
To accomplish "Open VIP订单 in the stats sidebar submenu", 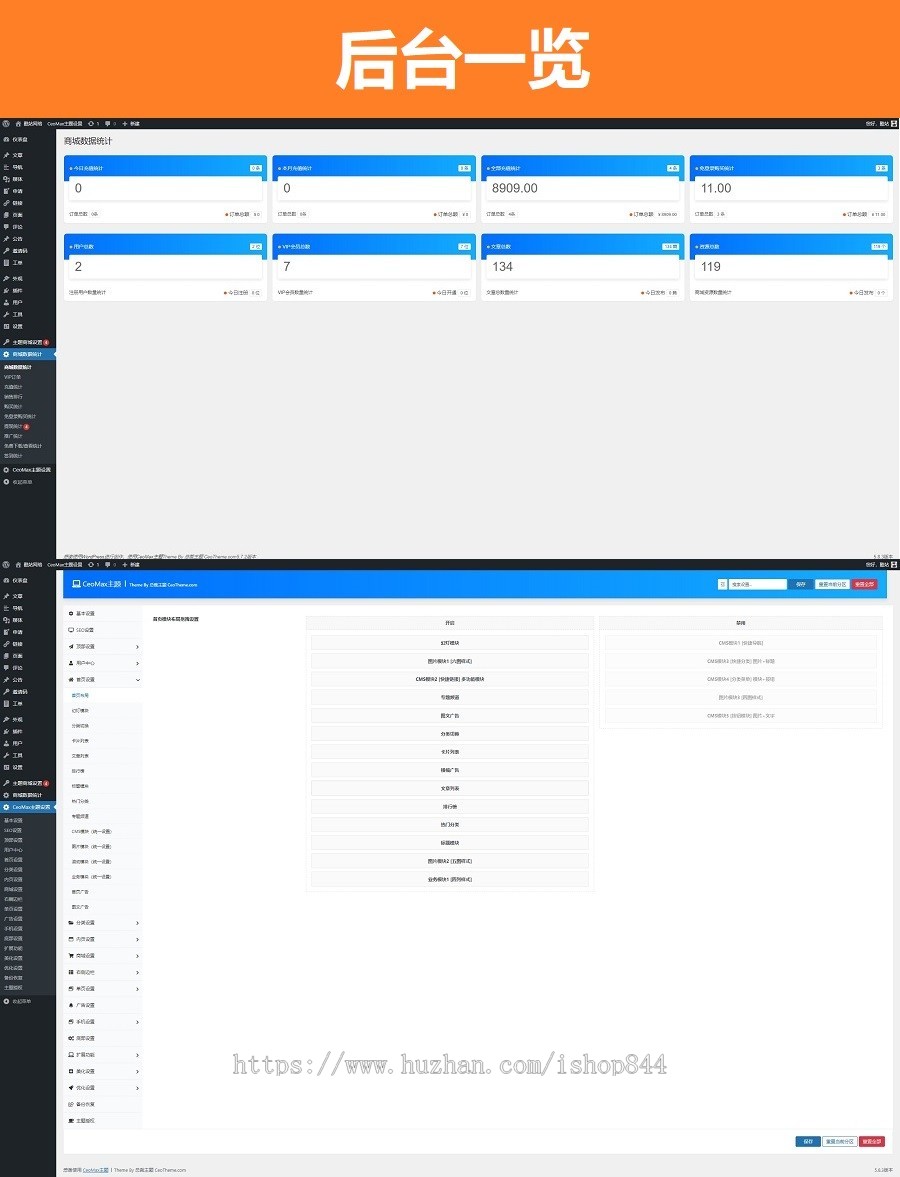I will pos(13,377).
